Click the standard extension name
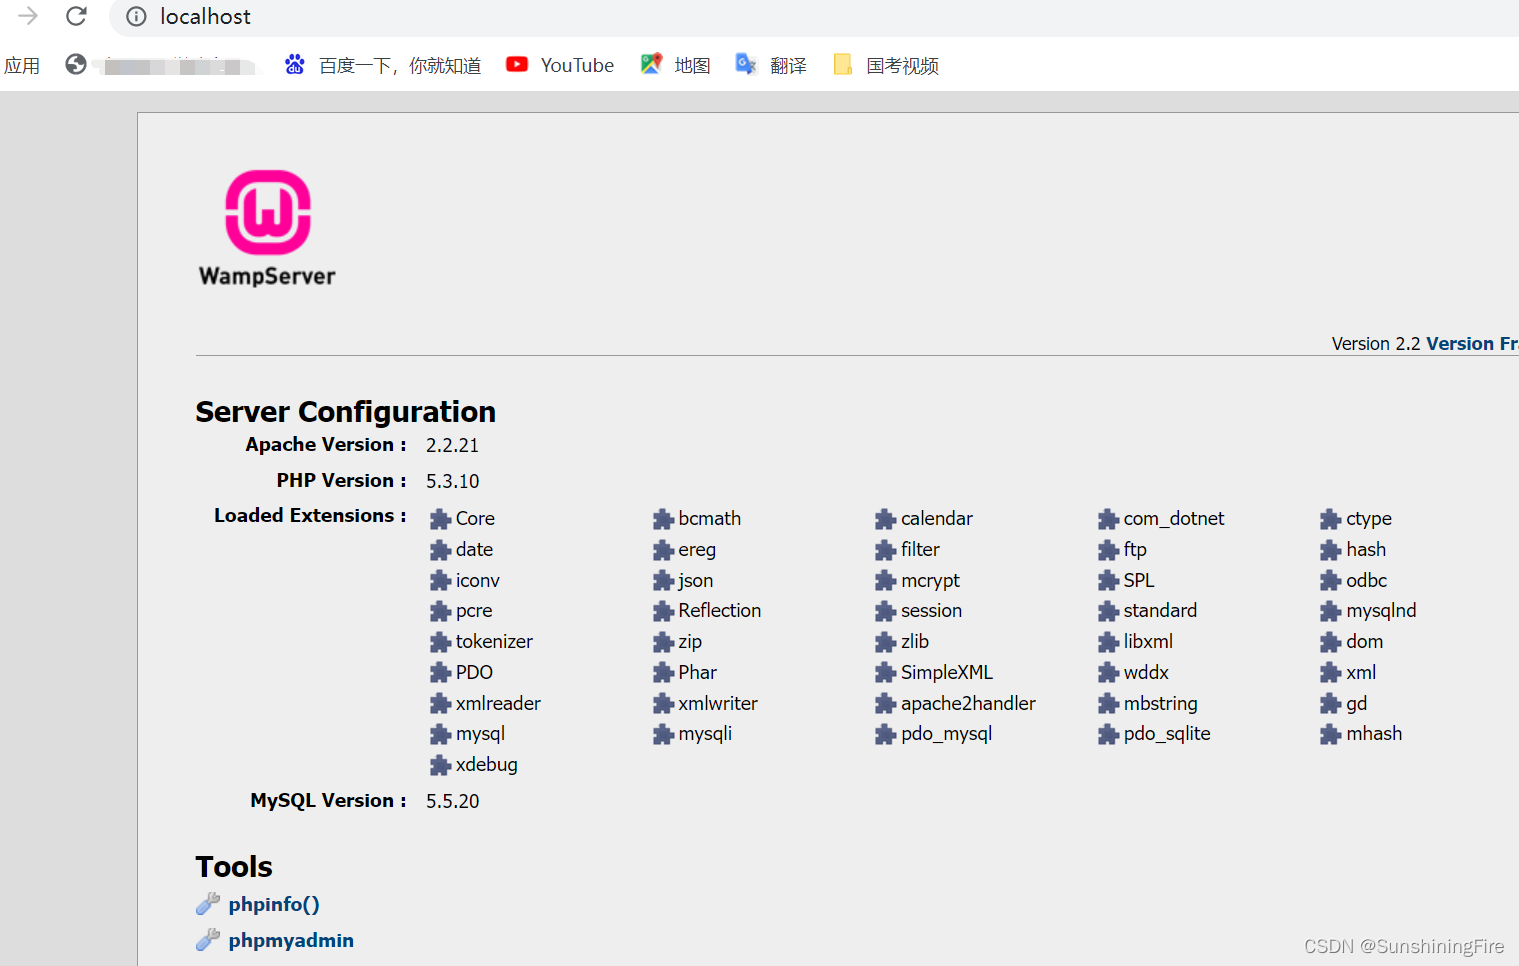The image size is (1519, 966). (x=1160, y=611)
